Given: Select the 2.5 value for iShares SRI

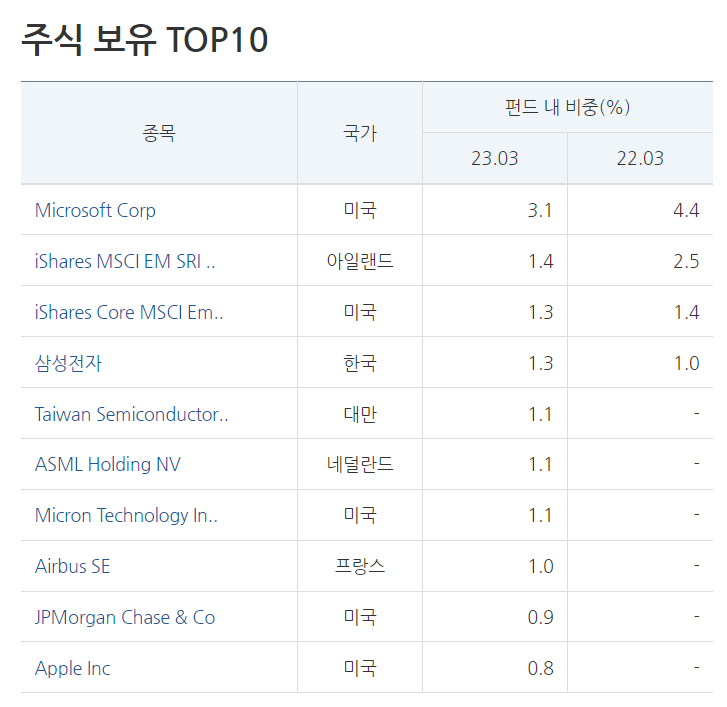Looking at the screenshot, I should pyautogui.click(x=686, y=261).
